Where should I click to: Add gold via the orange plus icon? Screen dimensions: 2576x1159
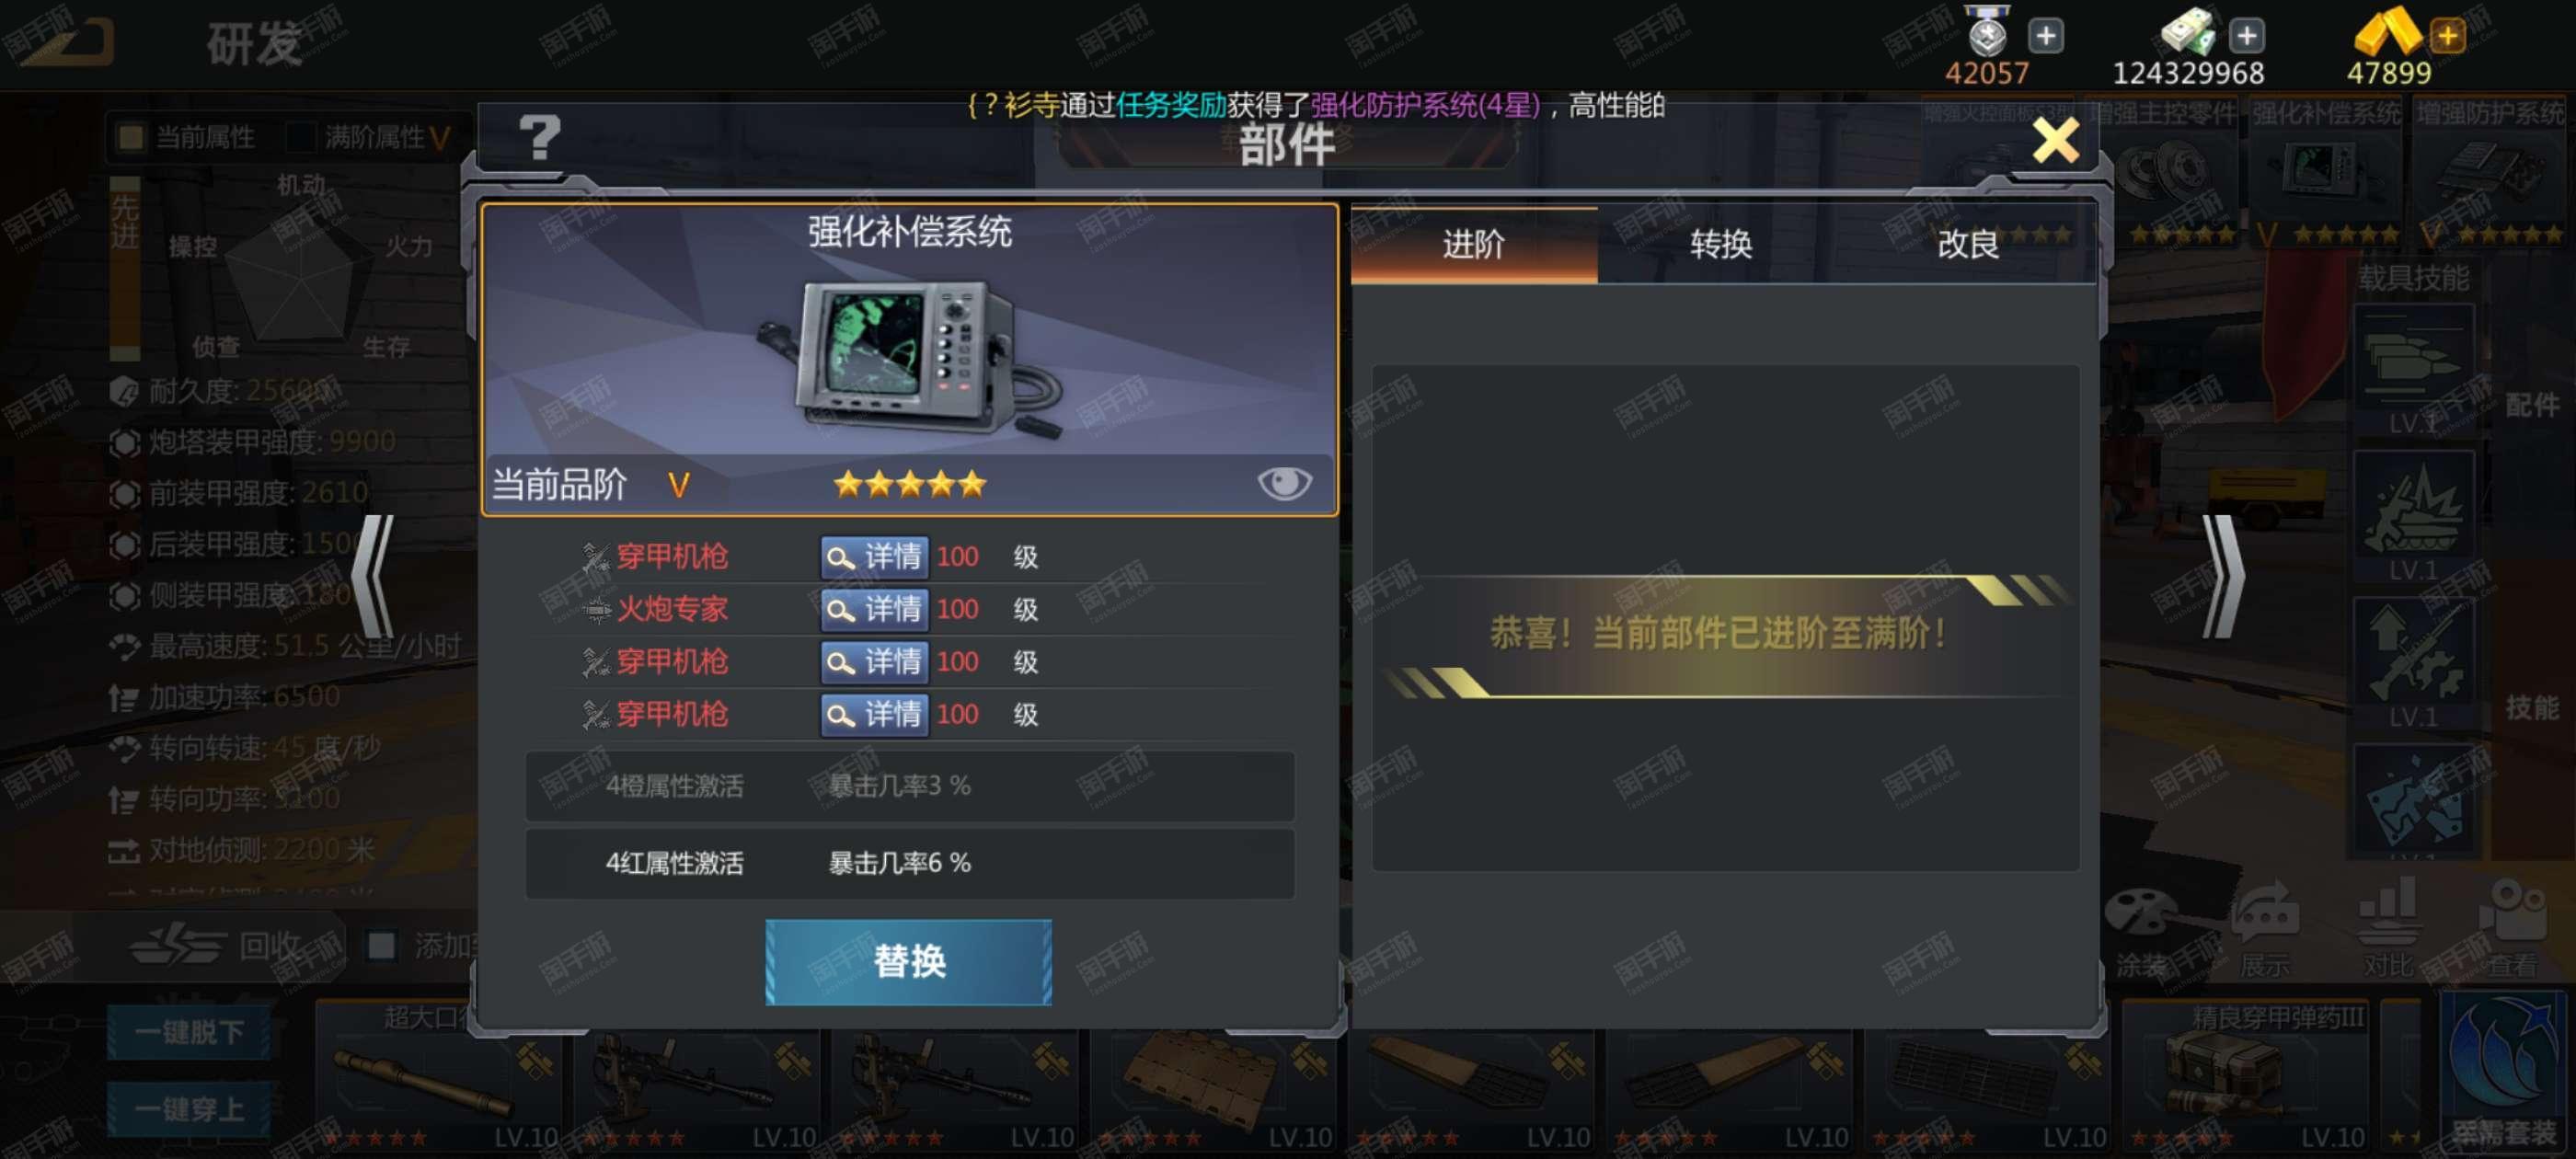click(2447, 36)
